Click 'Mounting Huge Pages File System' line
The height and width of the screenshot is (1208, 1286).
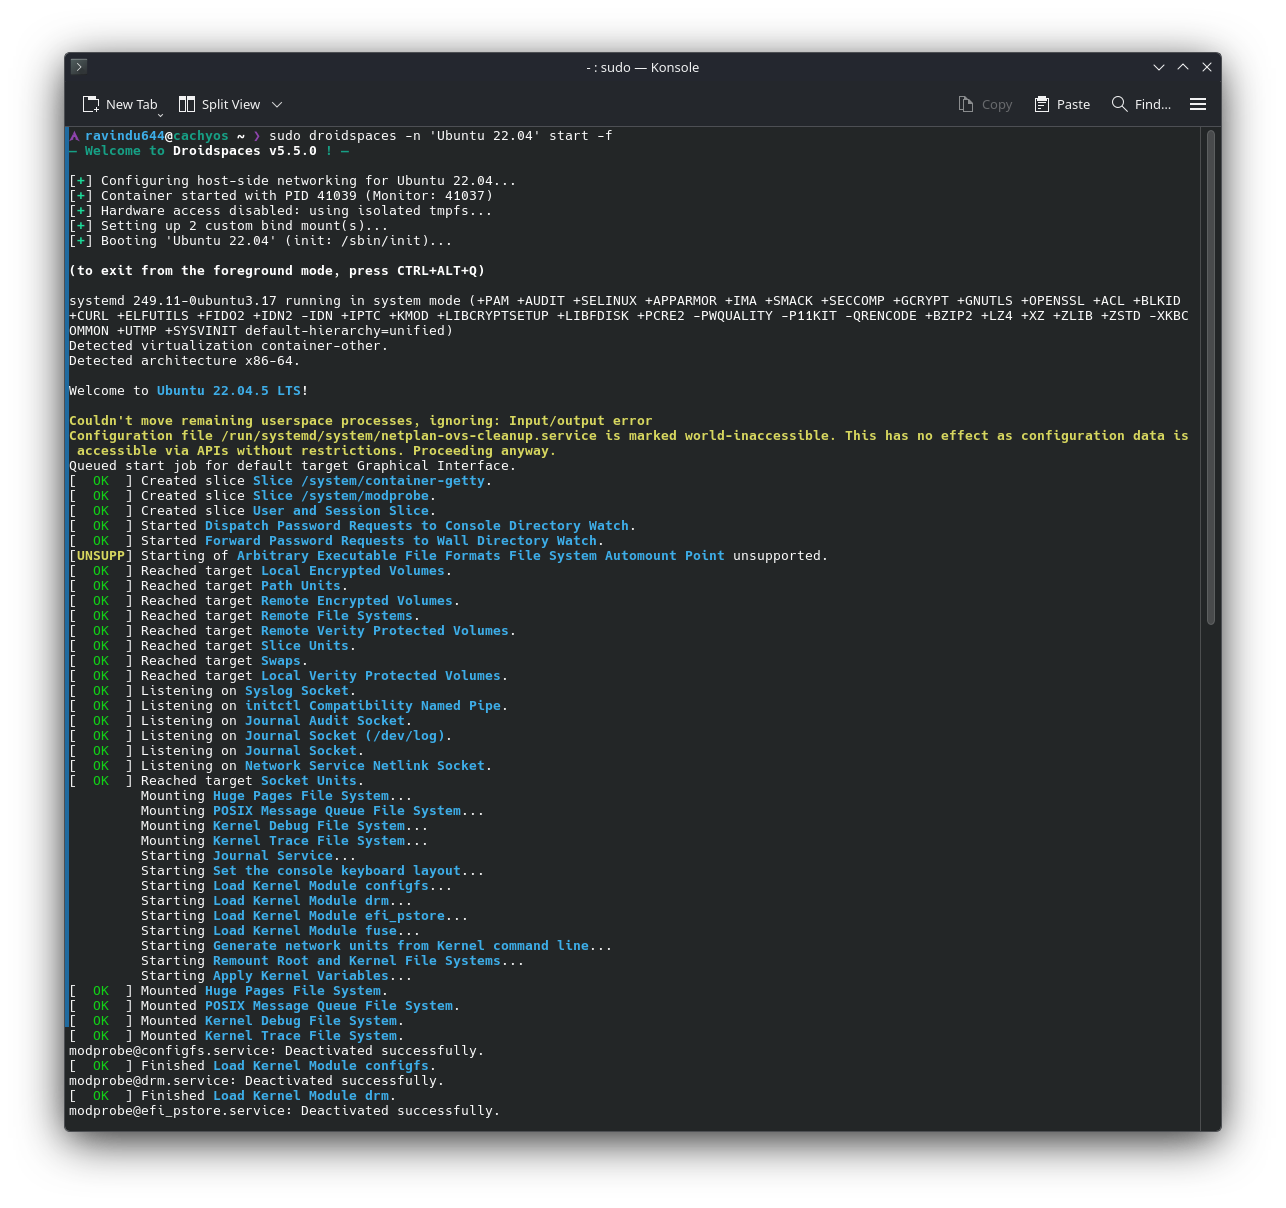(x=276, y=796)
